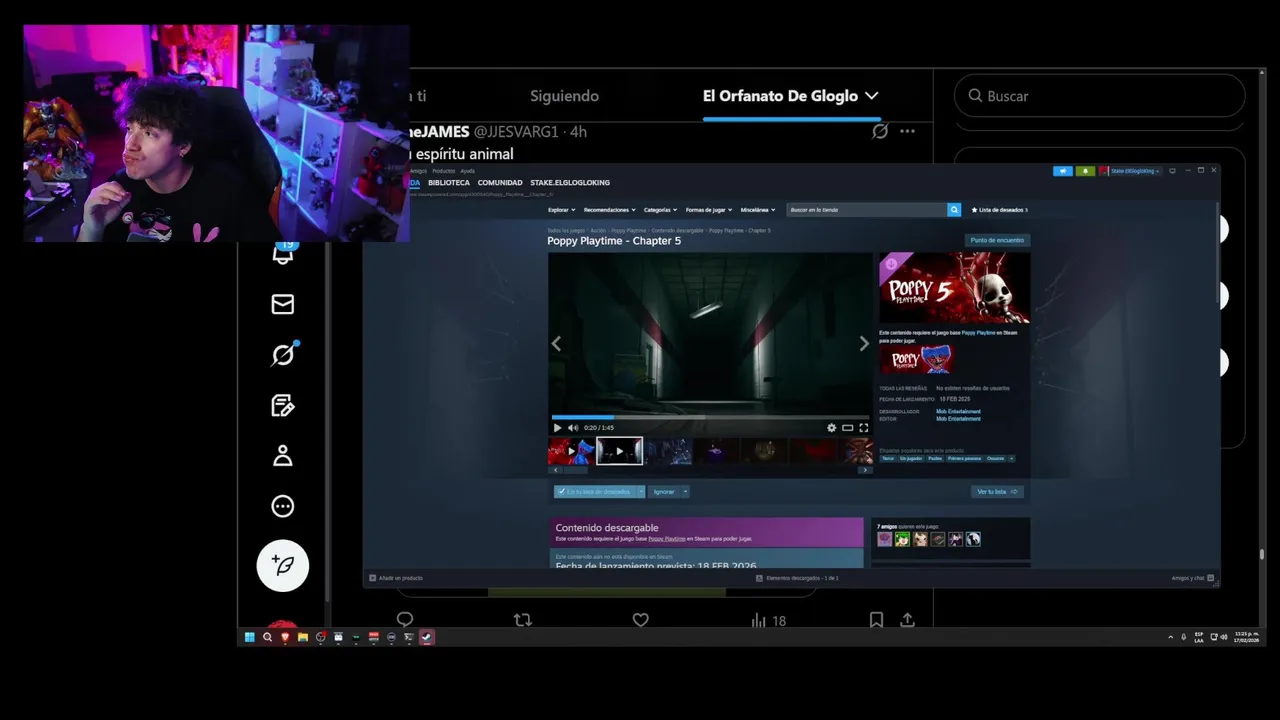Viewport: 1280px width, 720px height.
Task: Click the green Steam notifications bell
Action: 1085,171
